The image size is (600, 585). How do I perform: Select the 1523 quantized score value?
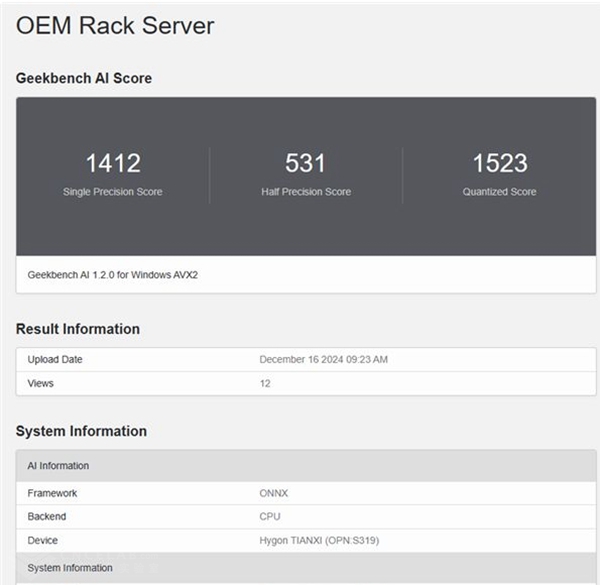(500, 163)
